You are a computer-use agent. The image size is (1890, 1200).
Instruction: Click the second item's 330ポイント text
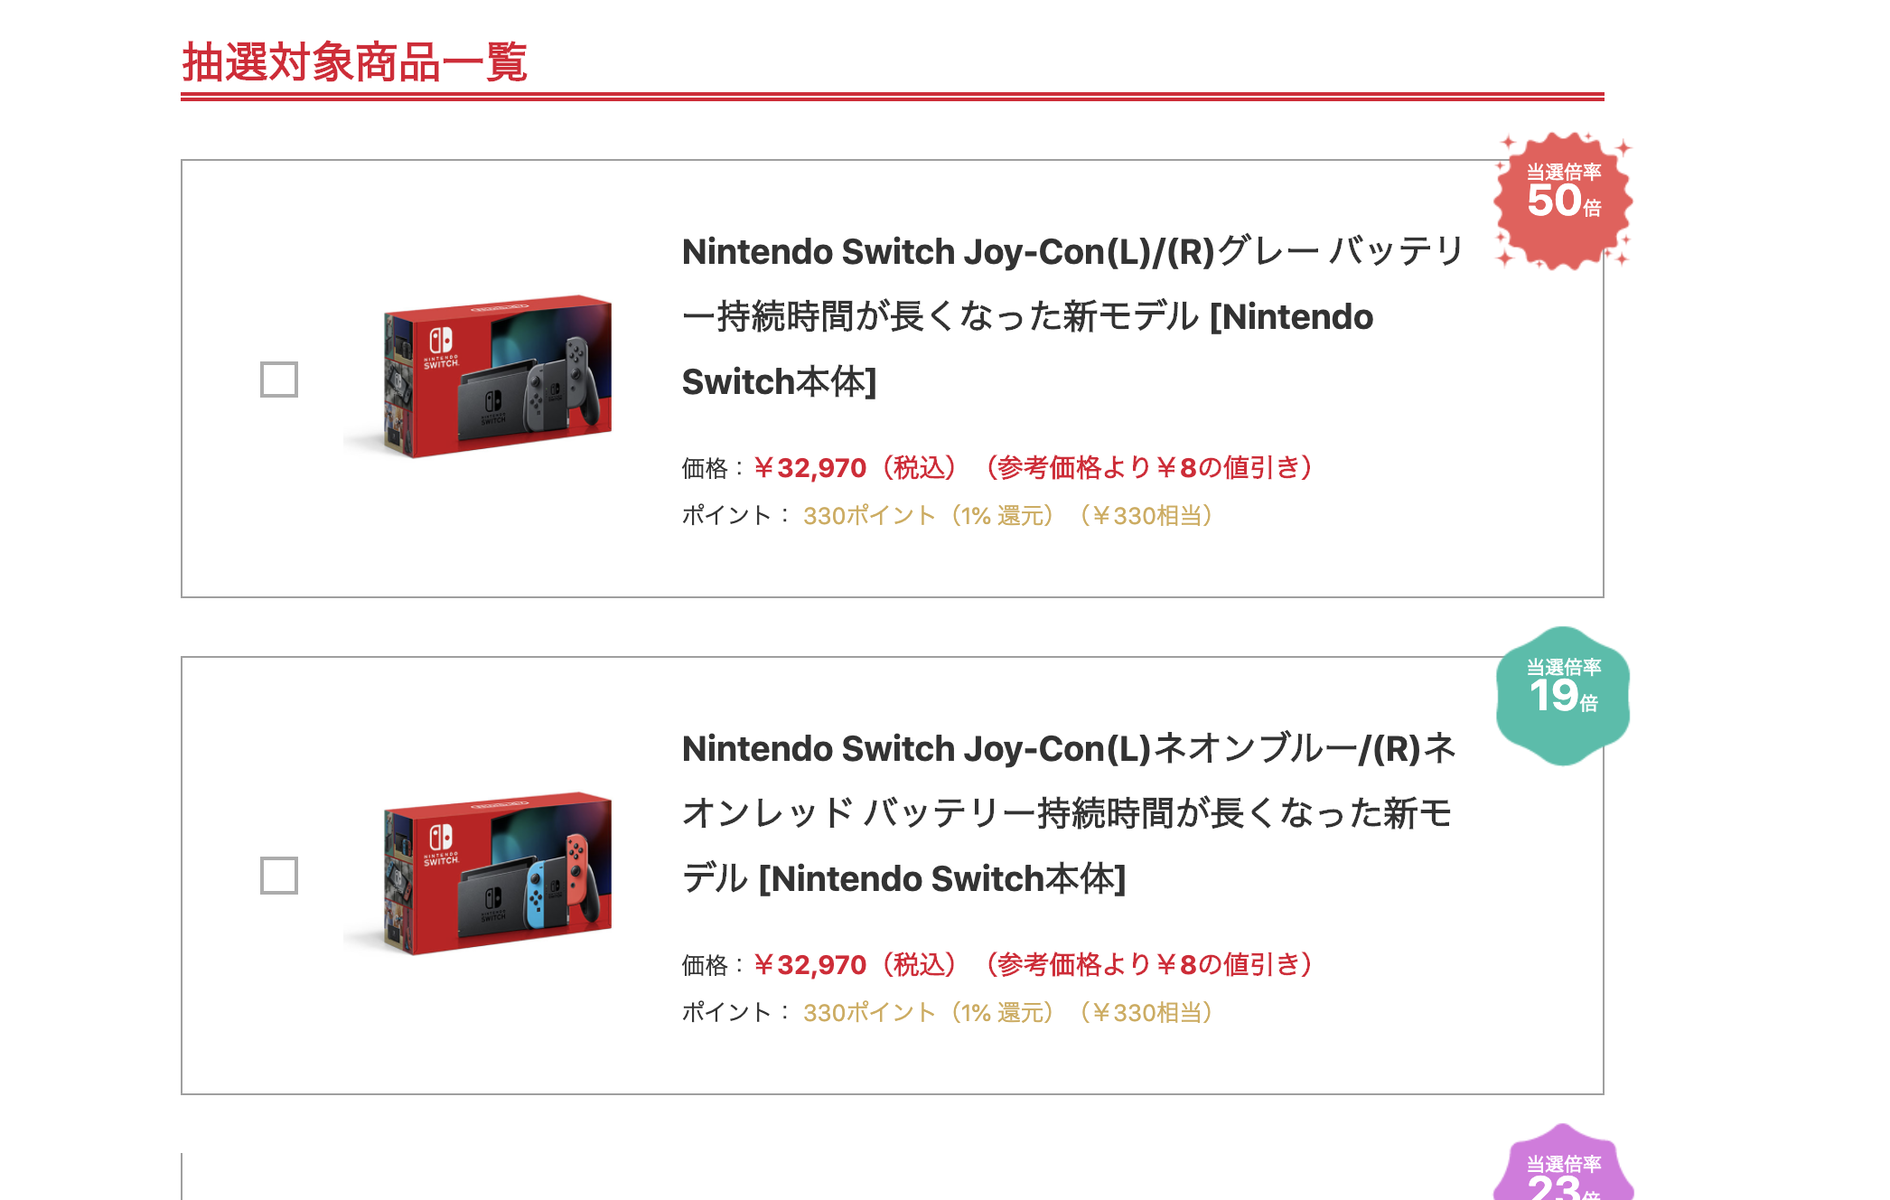[869, 1013]
